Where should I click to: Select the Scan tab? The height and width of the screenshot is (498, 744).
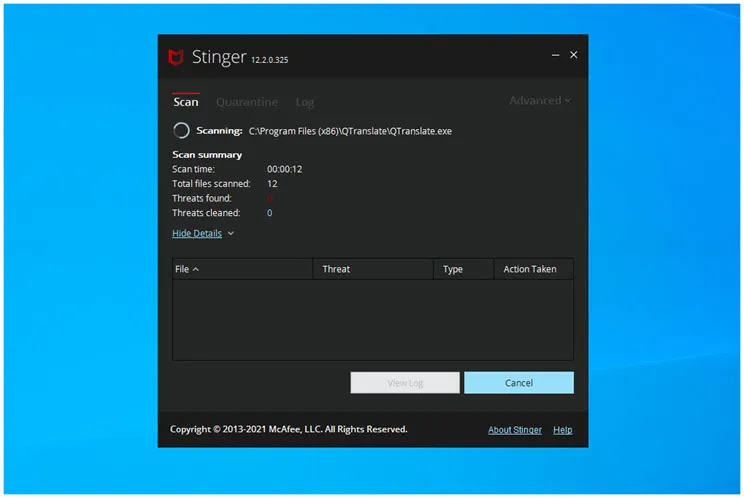click(x=186, y=101)
